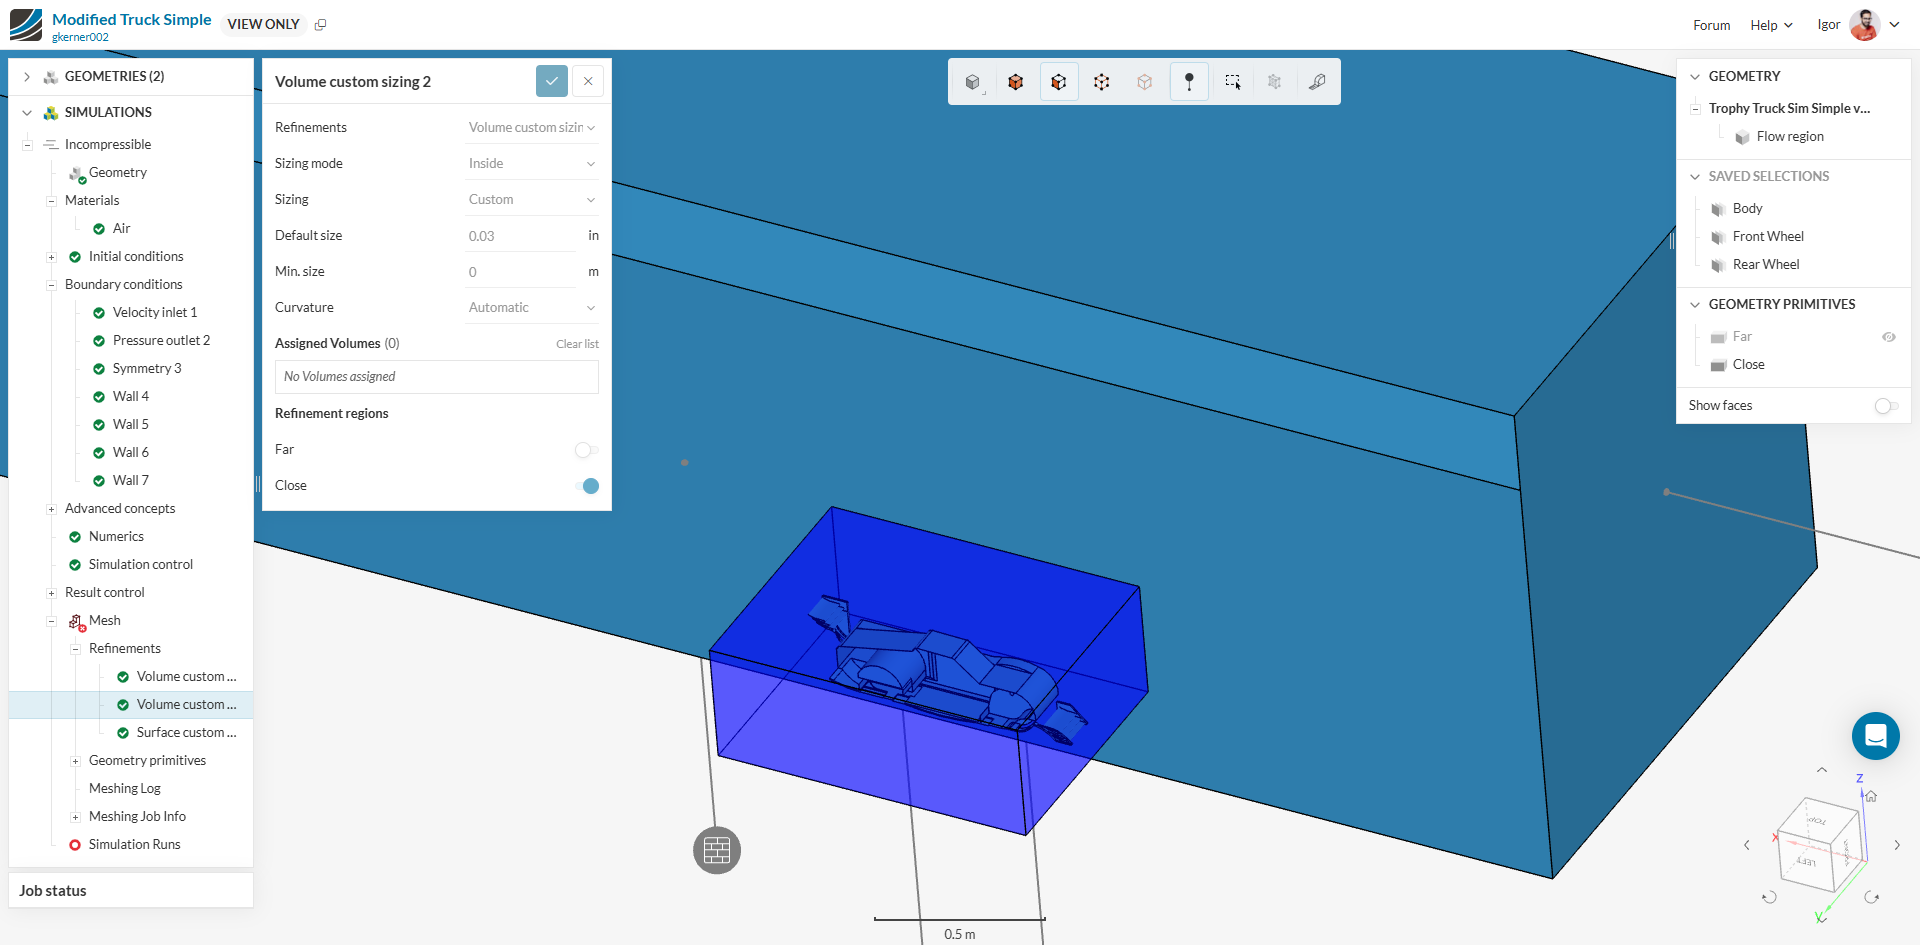Image resolution: width=1920 pixels, height=945 pixels.
Task: Expand the GEOMETRIES (2) section
Action: tap(27, 77)
